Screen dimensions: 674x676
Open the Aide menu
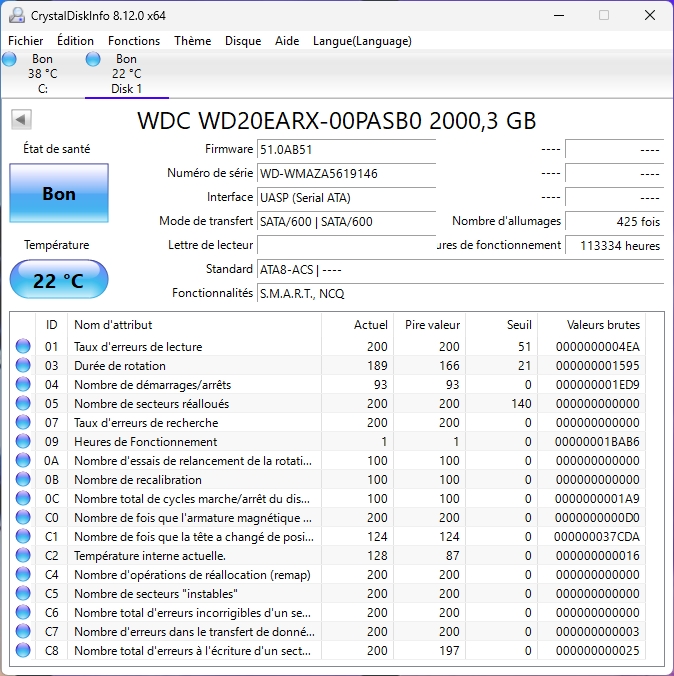[x=287, y=41]
